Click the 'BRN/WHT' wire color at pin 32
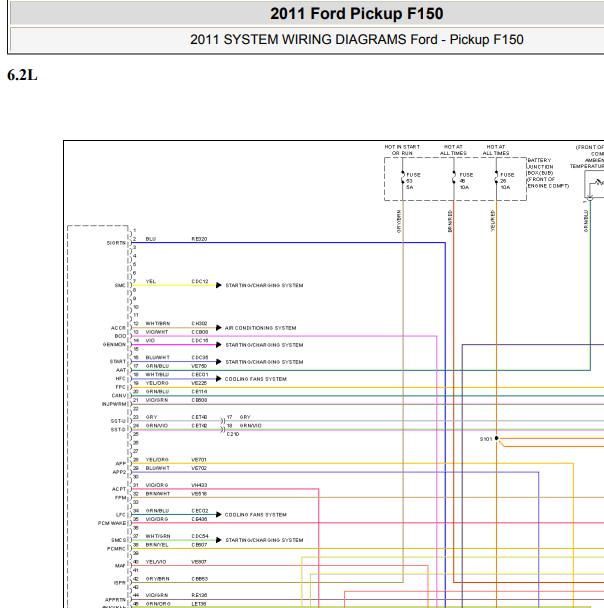This screenshot has height=608, width=604. (158, 494)
